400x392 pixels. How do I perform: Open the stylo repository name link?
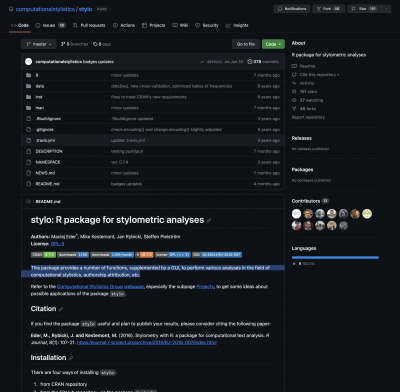pos(85,9)
